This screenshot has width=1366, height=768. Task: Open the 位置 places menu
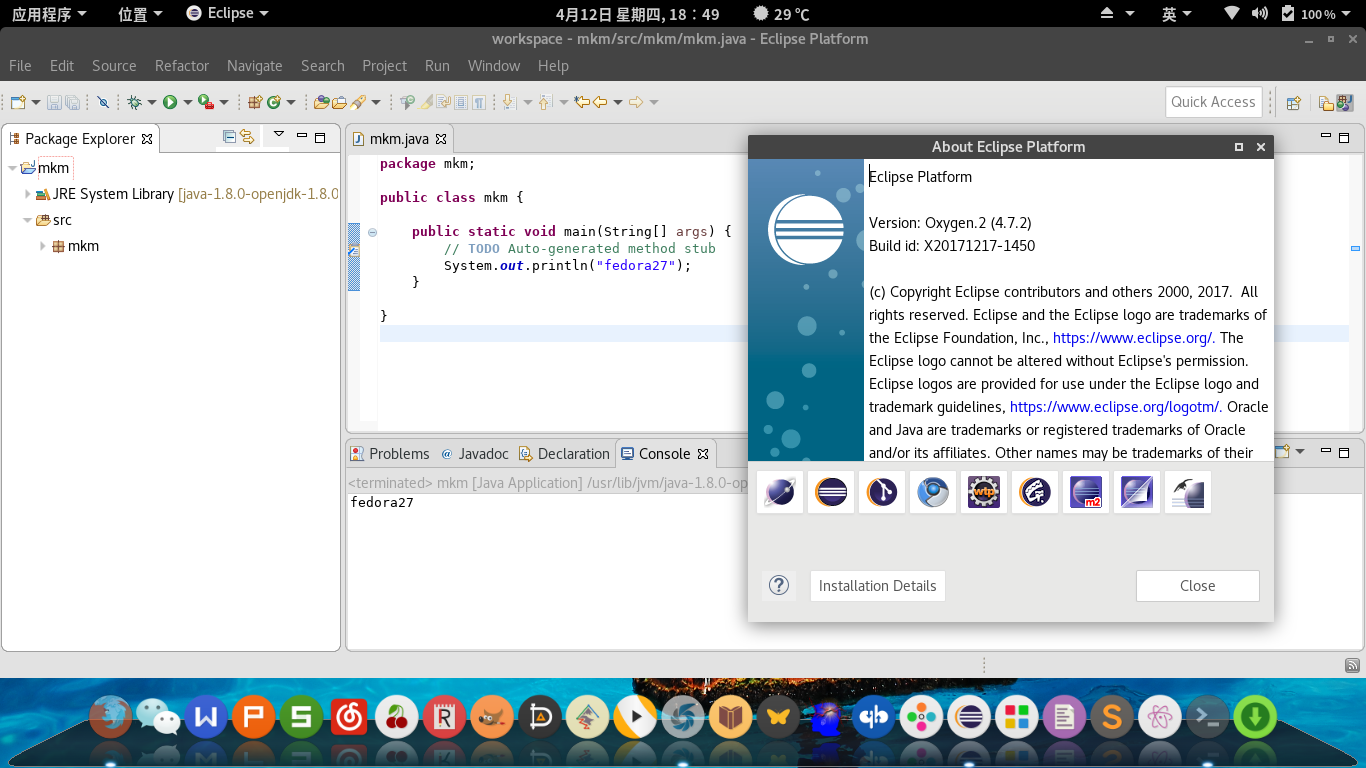140,14
